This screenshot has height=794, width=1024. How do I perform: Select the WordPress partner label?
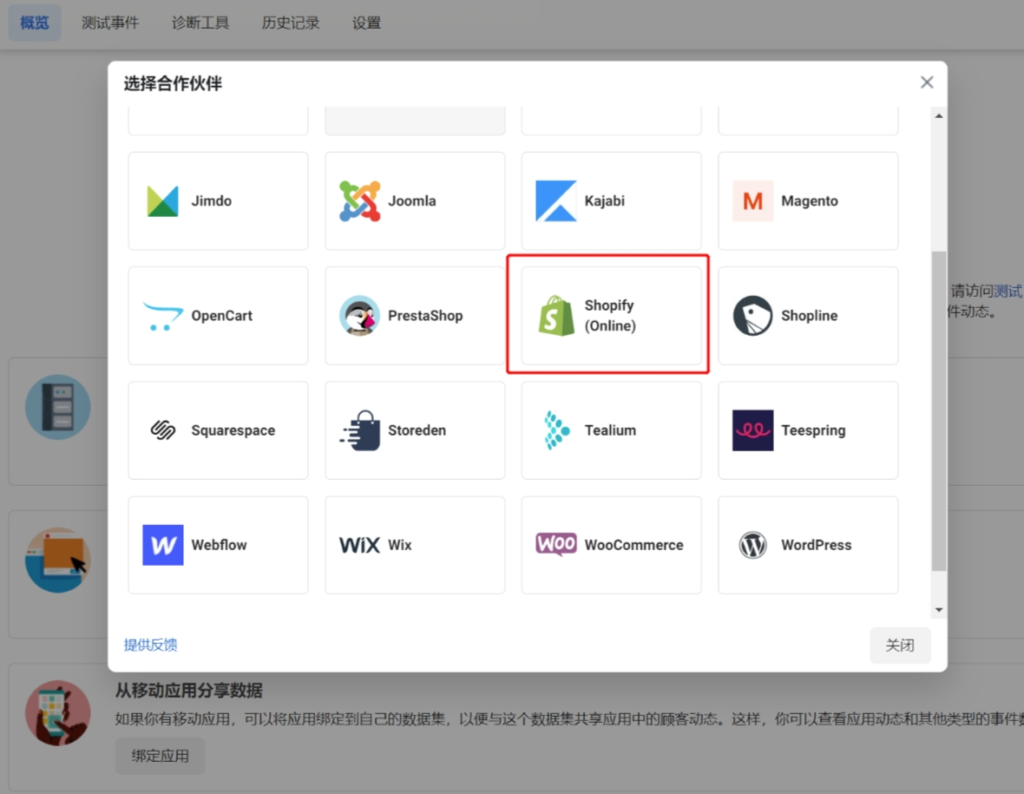tap(817, 545)
